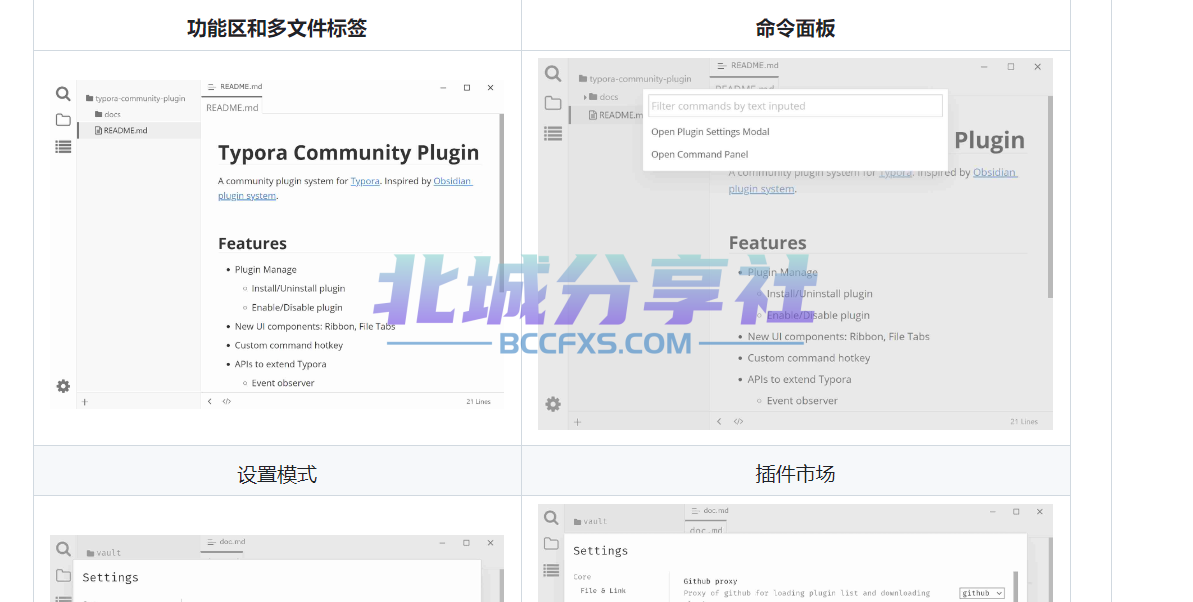Screen dimensions: 1193x602
Task: Click the README.md title tab in 功能区和多文件标签 screenshot
Action: [234, 87]
